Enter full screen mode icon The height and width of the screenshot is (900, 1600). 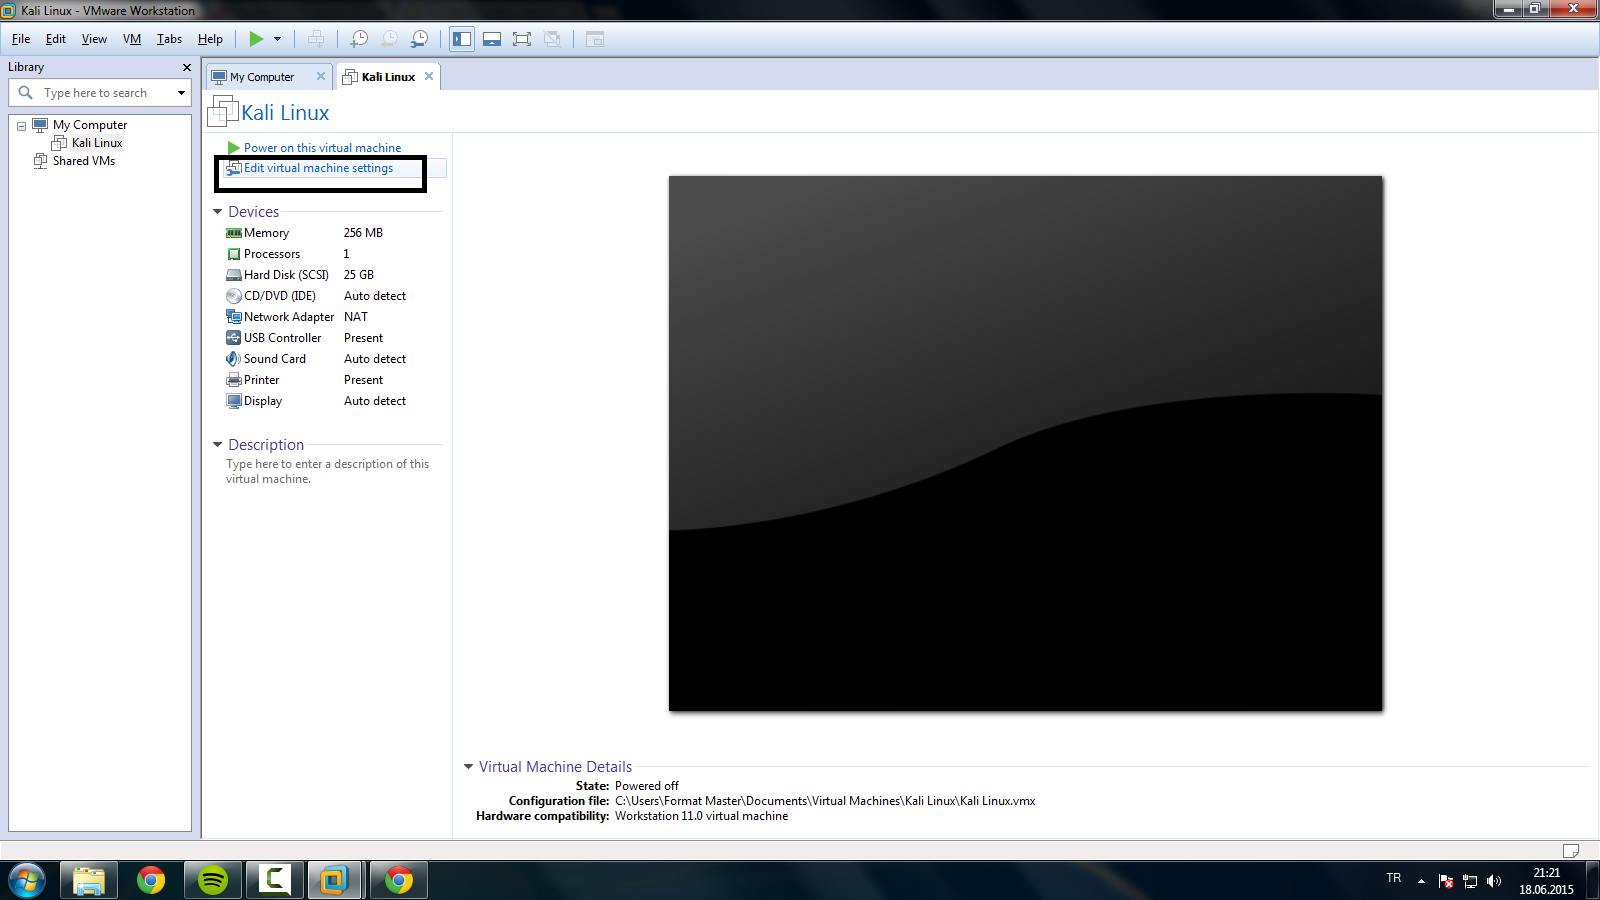coord(522,39)
